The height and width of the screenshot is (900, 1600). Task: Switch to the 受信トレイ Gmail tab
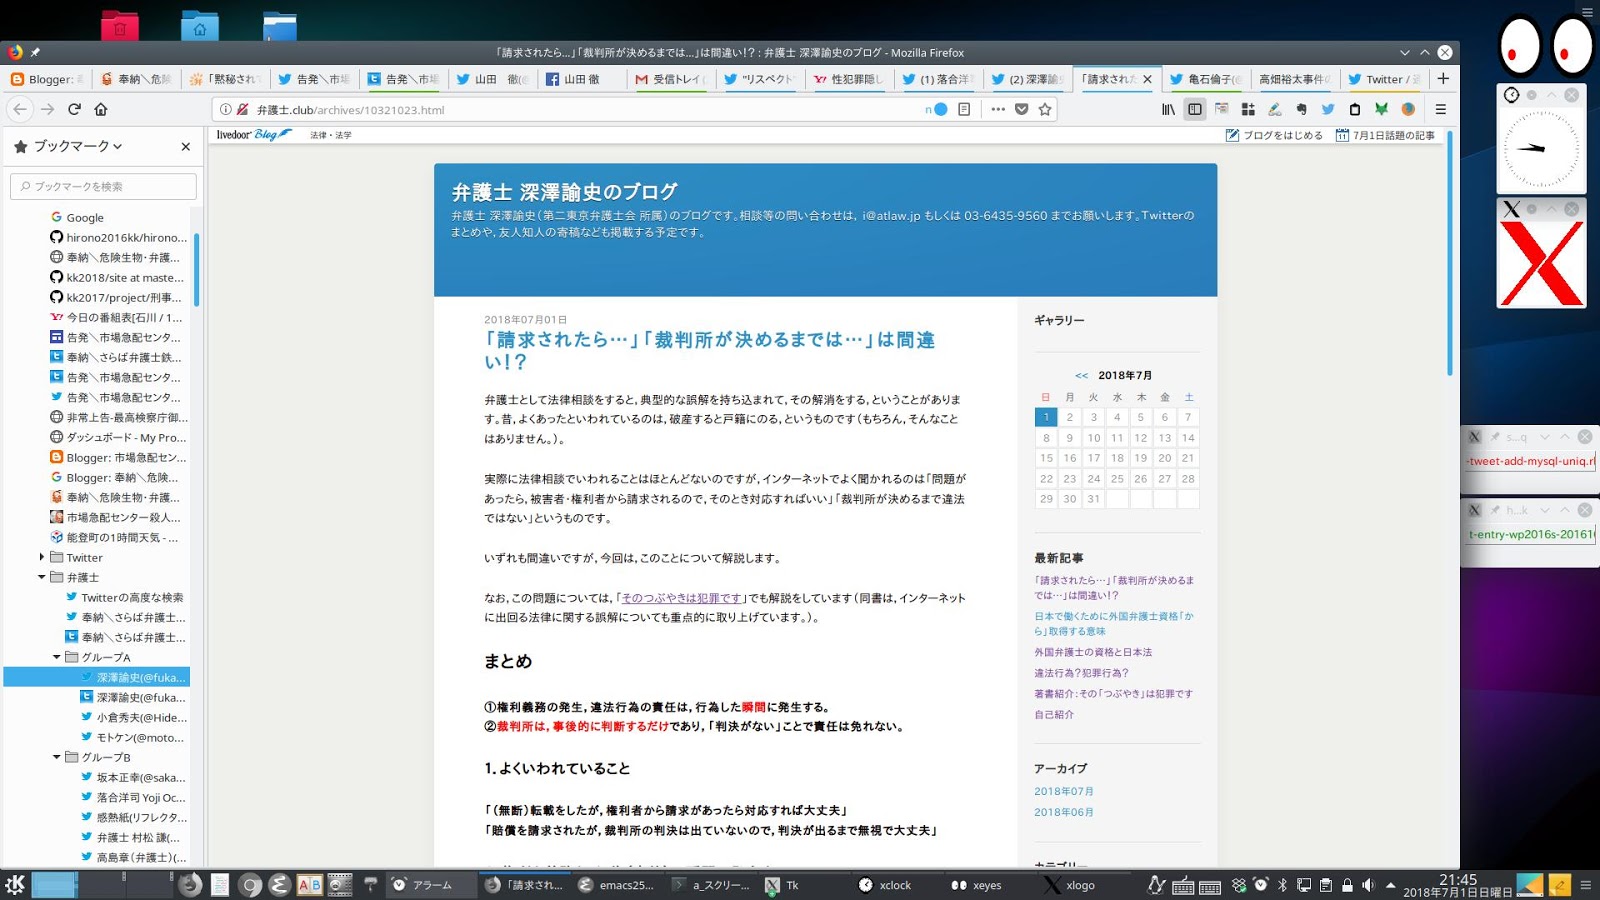[x=669, y=79]
